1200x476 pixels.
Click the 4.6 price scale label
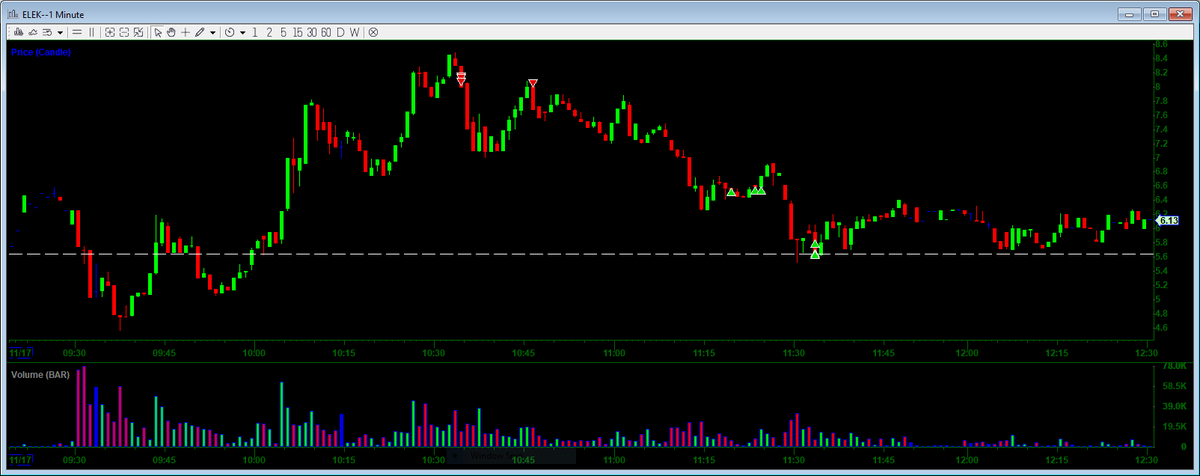[x=1161, y=327]
